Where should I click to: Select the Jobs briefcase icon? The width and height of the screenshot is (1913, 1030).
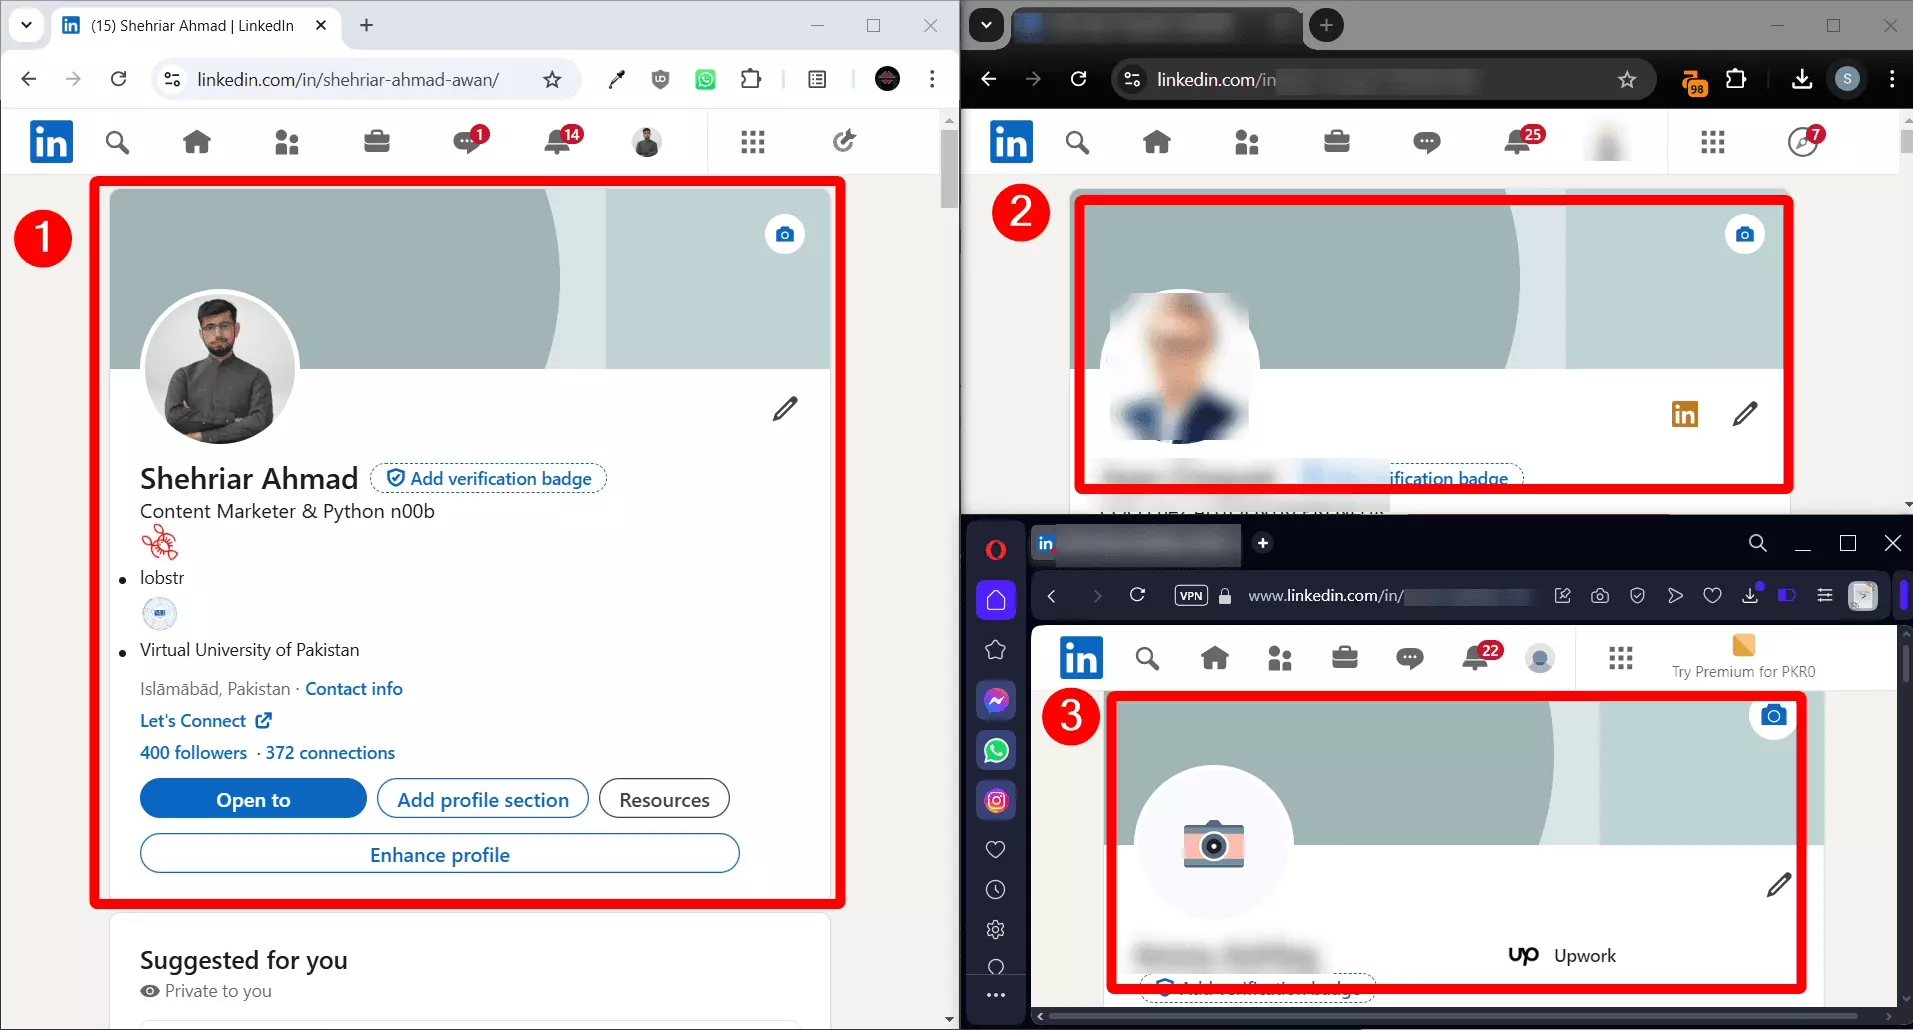(377, 141)
